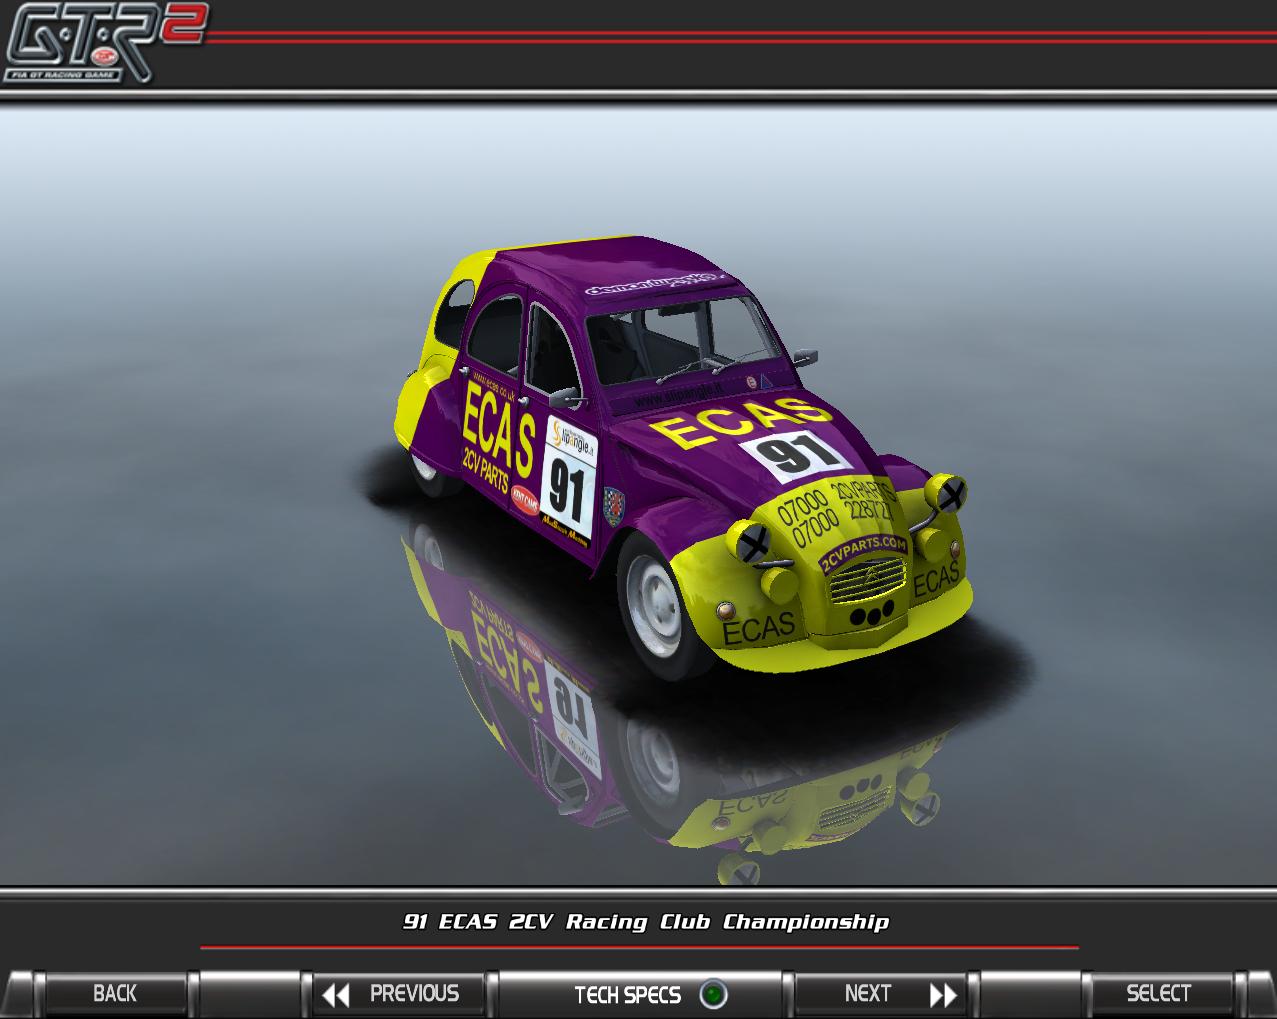Click the number 91 decal on door
Viewport: 1277px width, 1019px height.
pyautogui.click(x=567, y=486)
